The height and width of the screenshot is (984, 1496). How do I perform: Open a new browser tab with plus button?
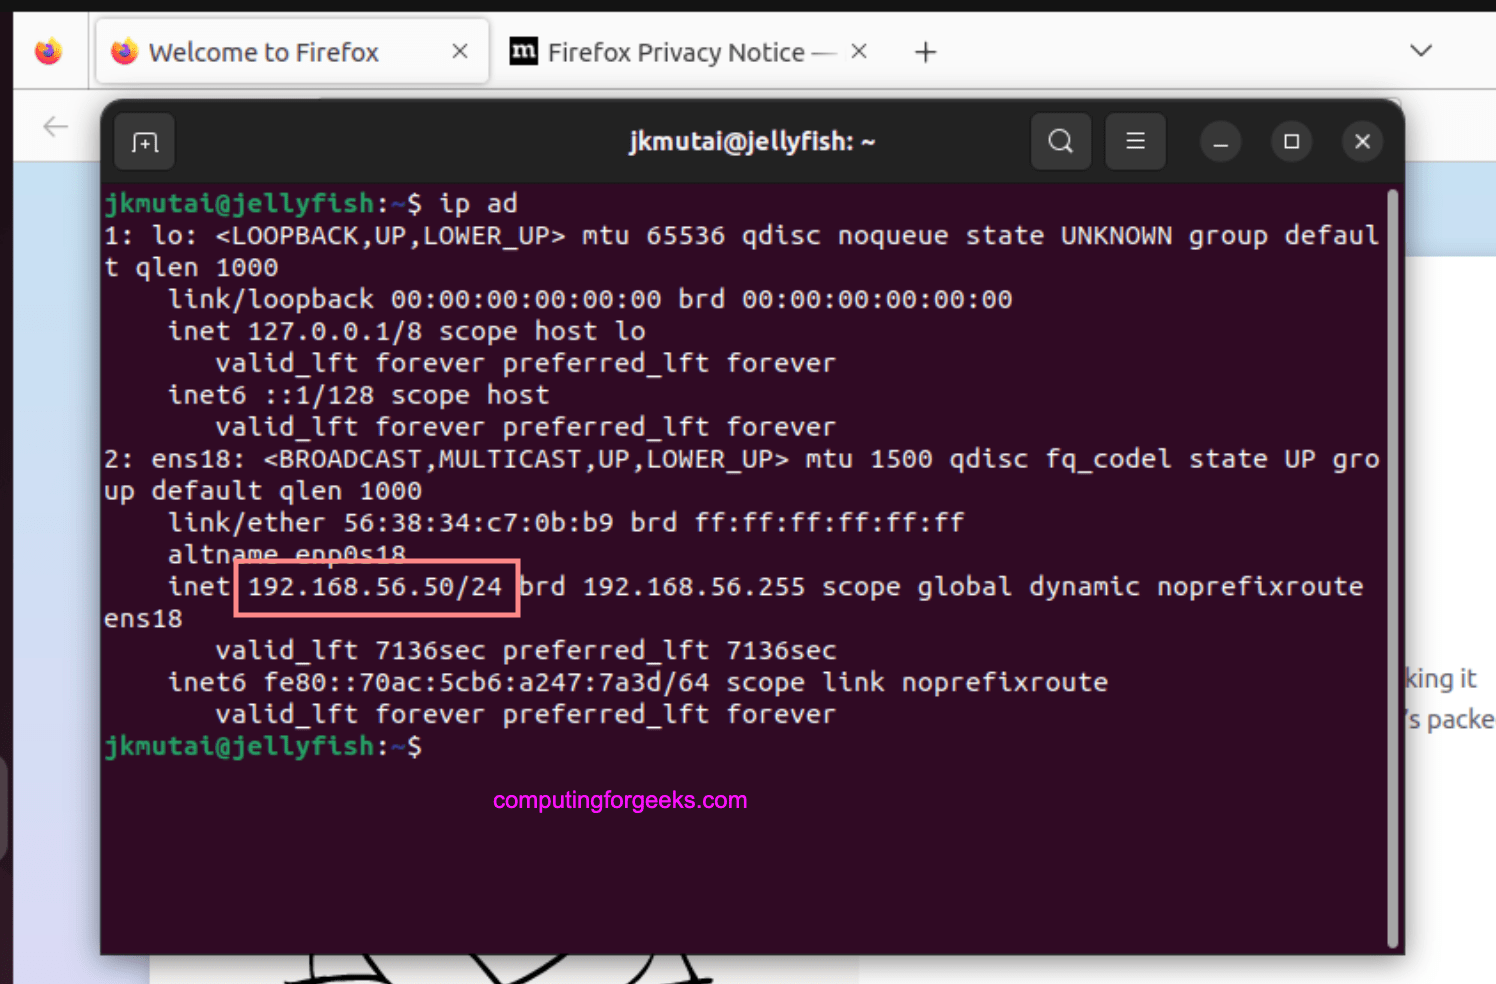[x=925, y=51]
